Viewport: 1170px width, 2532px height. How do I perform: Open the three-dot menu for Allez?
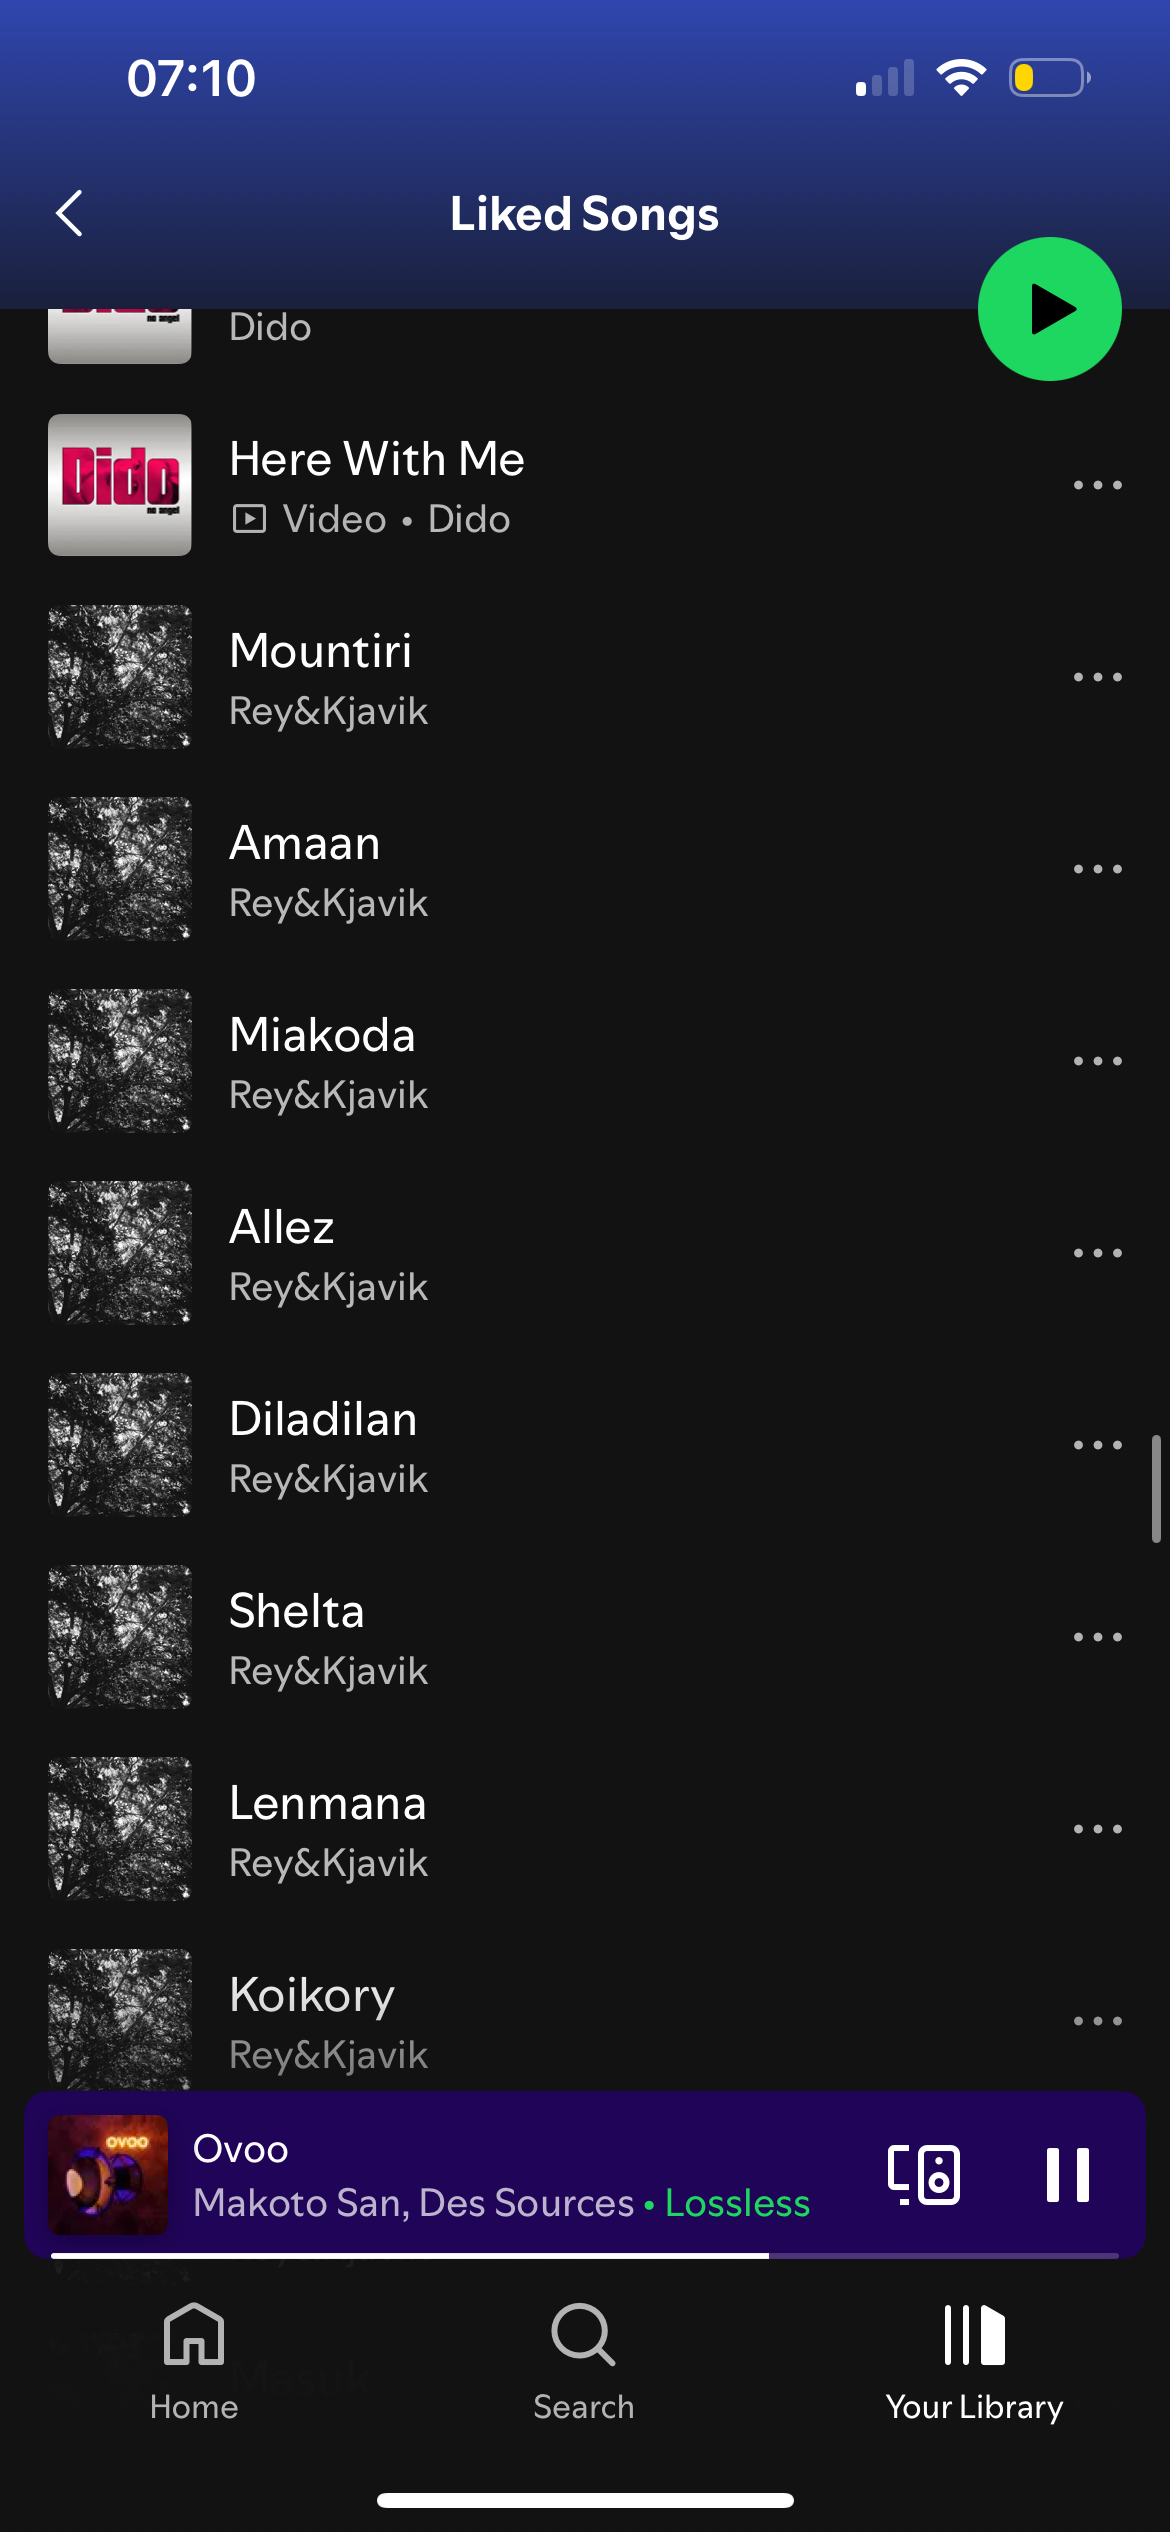[1097, 1253]
